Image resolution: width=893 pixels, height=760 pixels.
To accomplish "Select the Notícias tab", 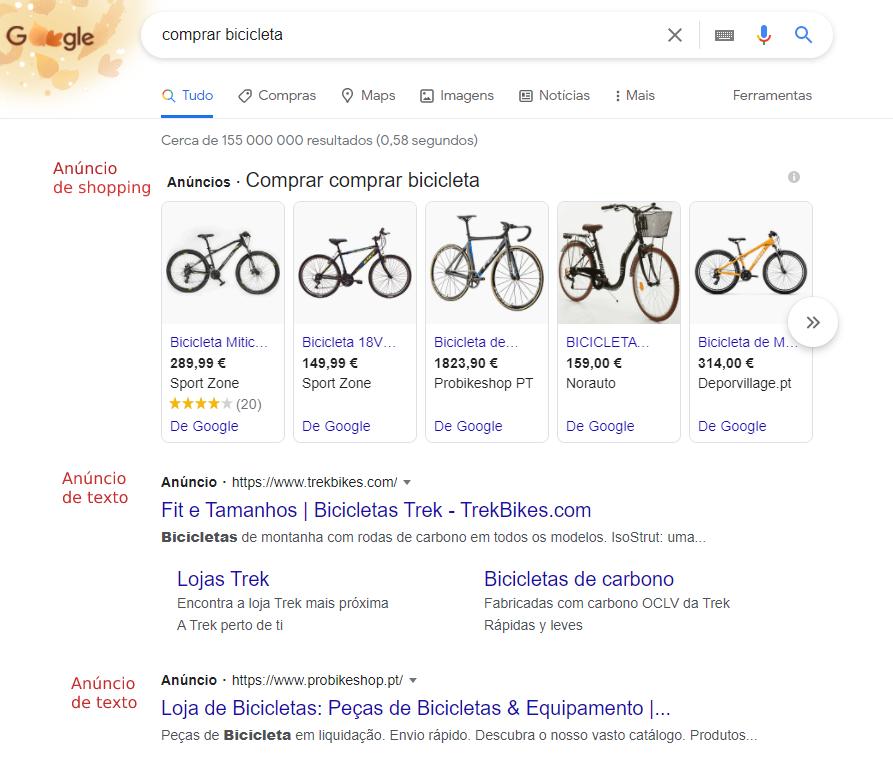I will coord(554,96).
